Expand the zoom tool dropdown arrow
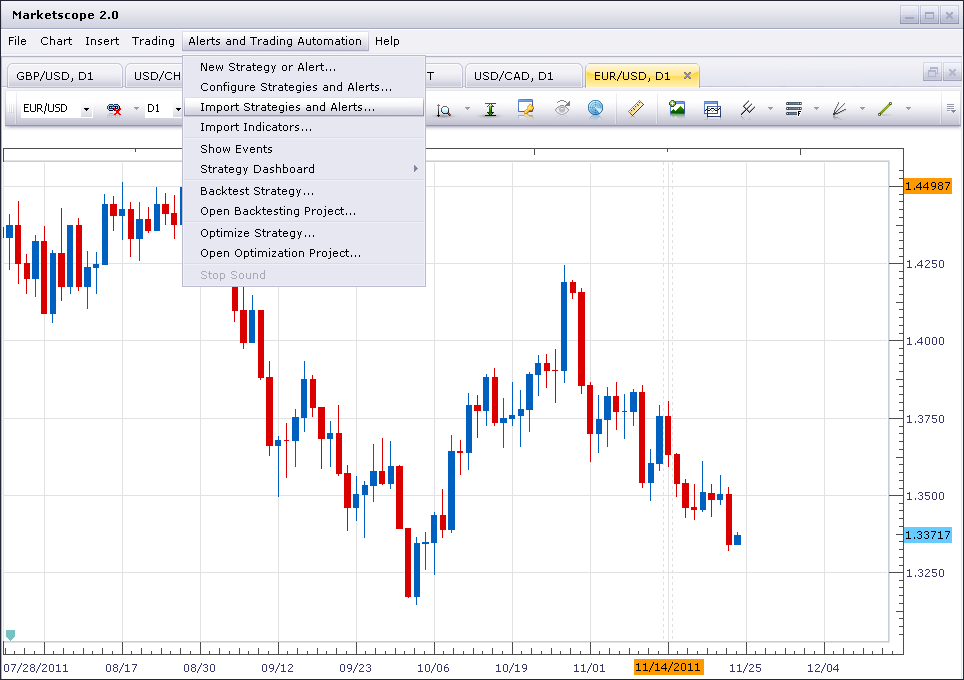This screenshot has height=680, width=964. point(467,109)
